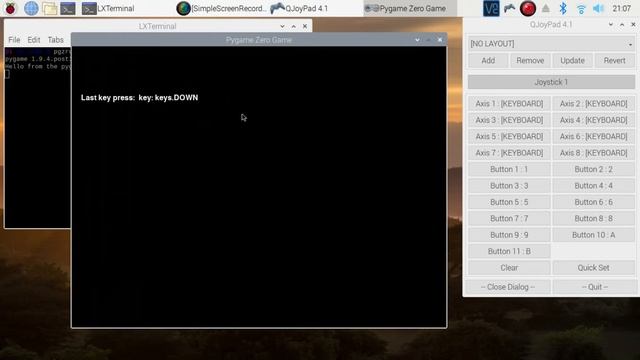Configure Axis 8 : [KEYBOARD]
The image size is (640, 360).
tap(593, 153)
